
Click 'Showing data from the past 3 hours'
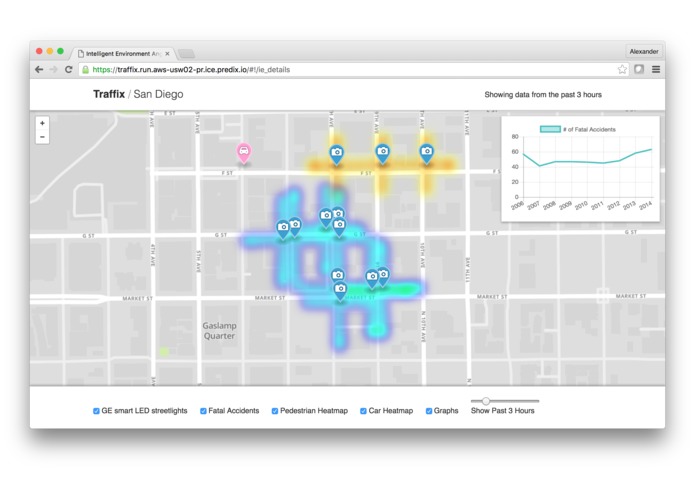[x=543, y=95]
